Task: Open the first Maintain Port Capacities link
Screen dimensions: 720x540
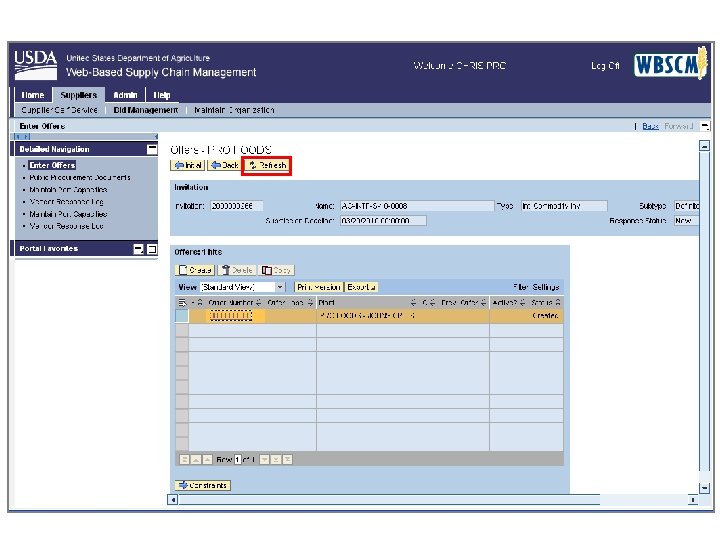Action: point(68,190)
